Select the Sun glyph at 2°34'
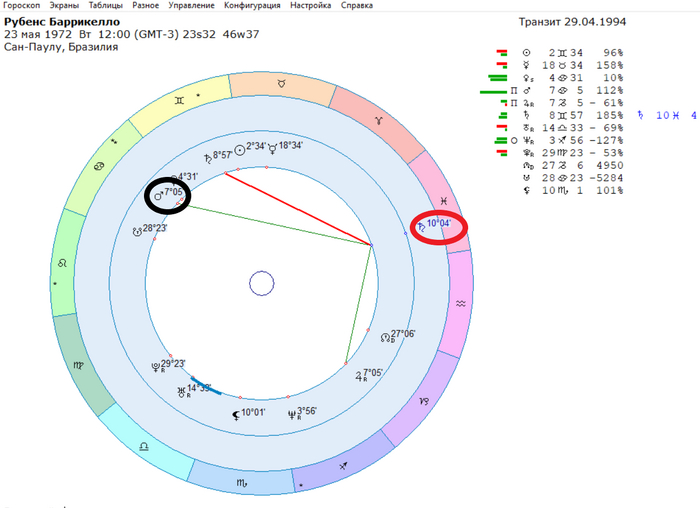The image size is (700, 508). click(240, 150)
